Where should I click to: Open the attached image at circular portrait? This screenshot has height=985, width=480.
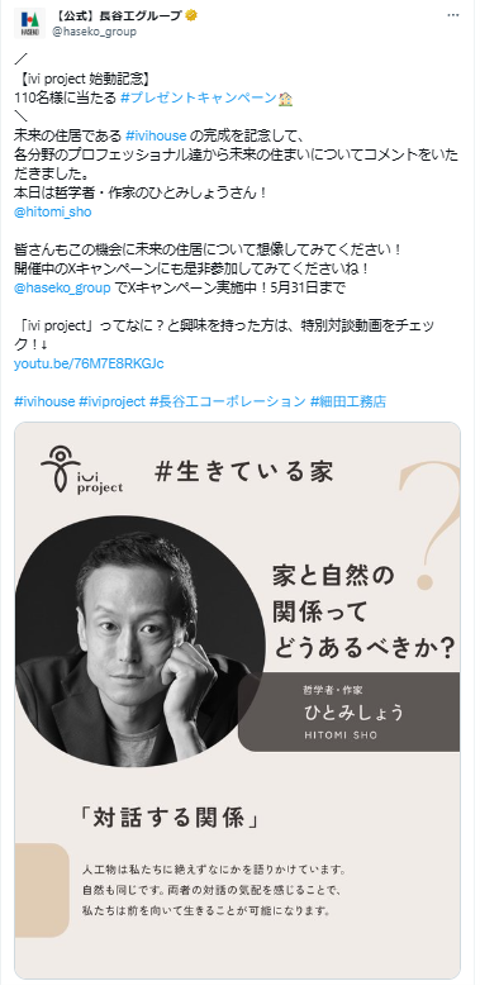(x=139, y=641)
